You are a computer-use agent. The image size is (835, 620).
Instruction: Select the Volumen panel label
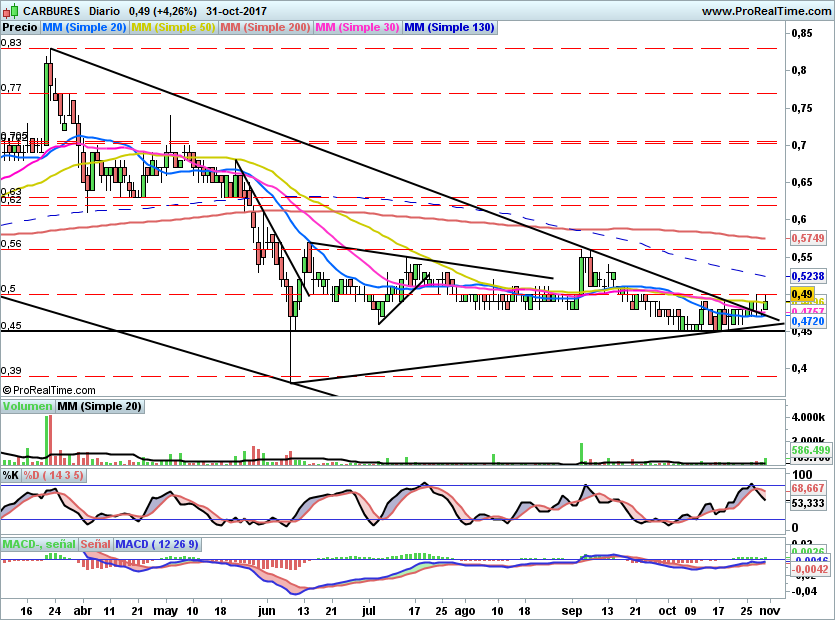coord(27,406)
